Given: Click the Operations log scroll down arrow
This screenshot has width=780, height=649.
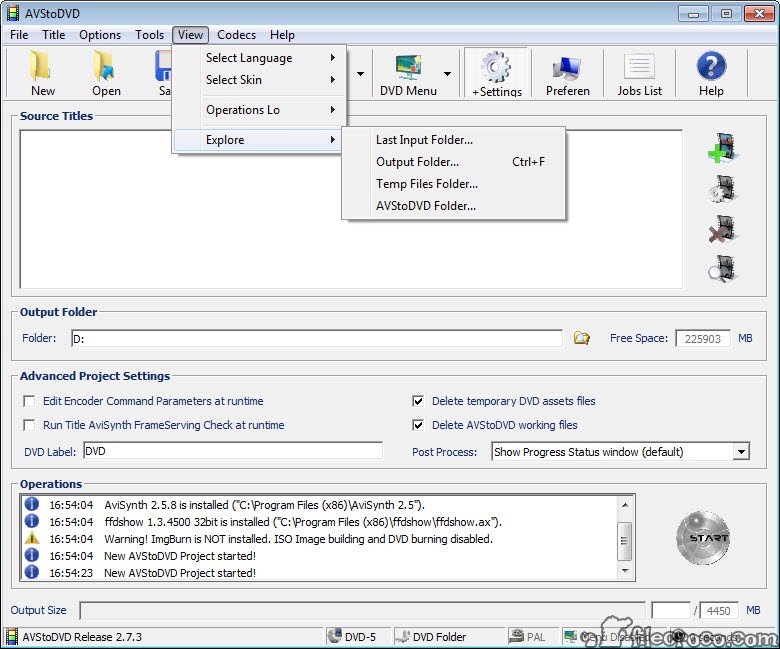Looking at the screenshot, I should tap(625, 570).
